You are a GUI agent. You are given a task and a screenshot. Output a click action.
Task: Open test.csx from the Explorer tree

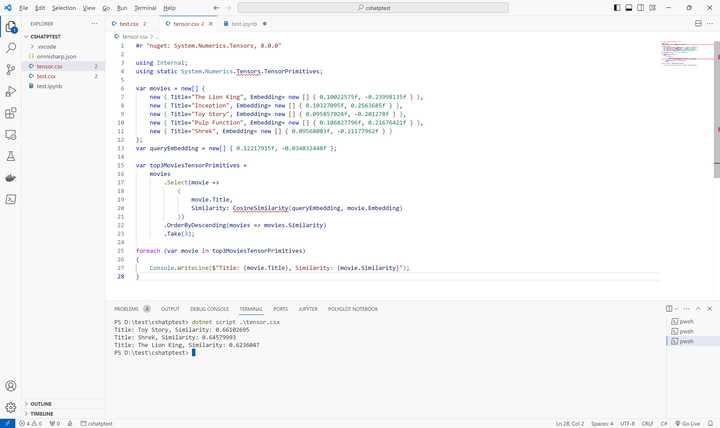[62, 76]
